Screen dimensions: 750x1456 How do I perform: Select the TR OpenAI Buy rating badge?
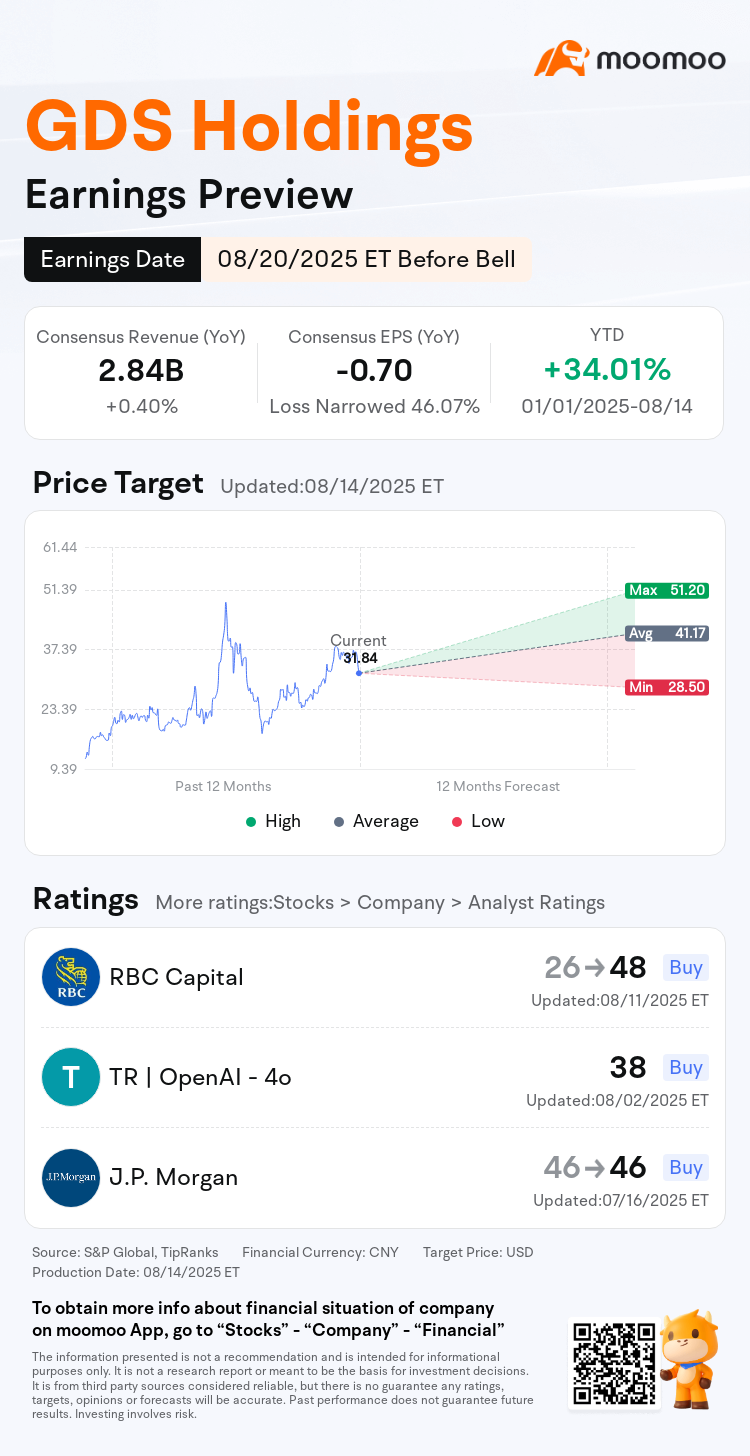(x=686, y=1067)
